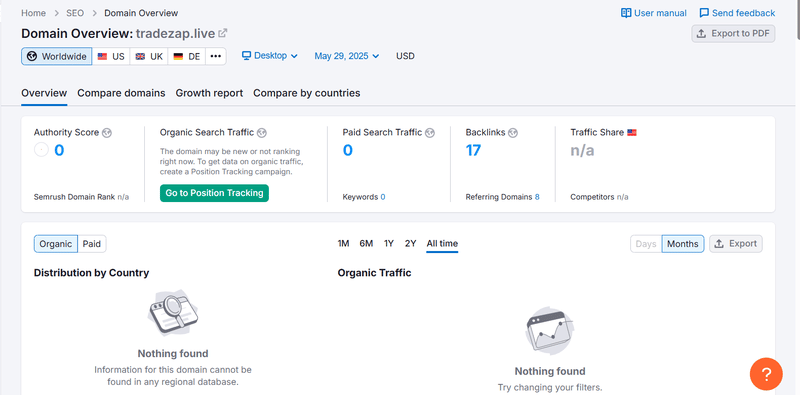This screenshot has height=395, width=800.
Task: Select the UK database button
Action: [149, 56]
